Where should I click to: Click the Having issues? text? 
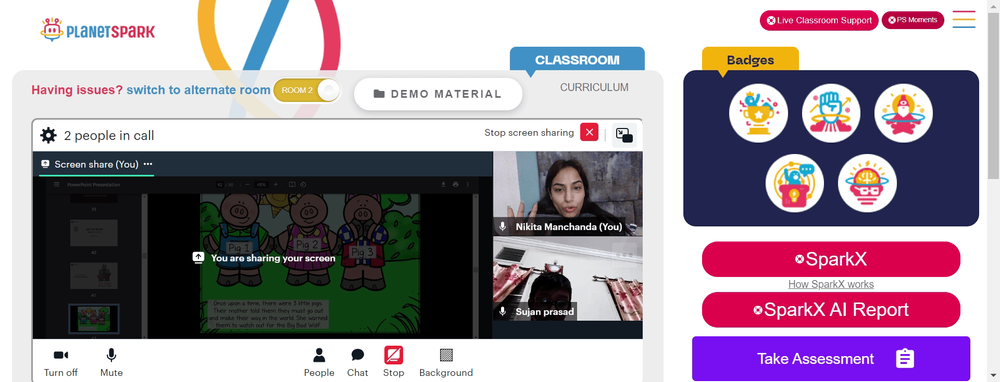pos(77,90)
